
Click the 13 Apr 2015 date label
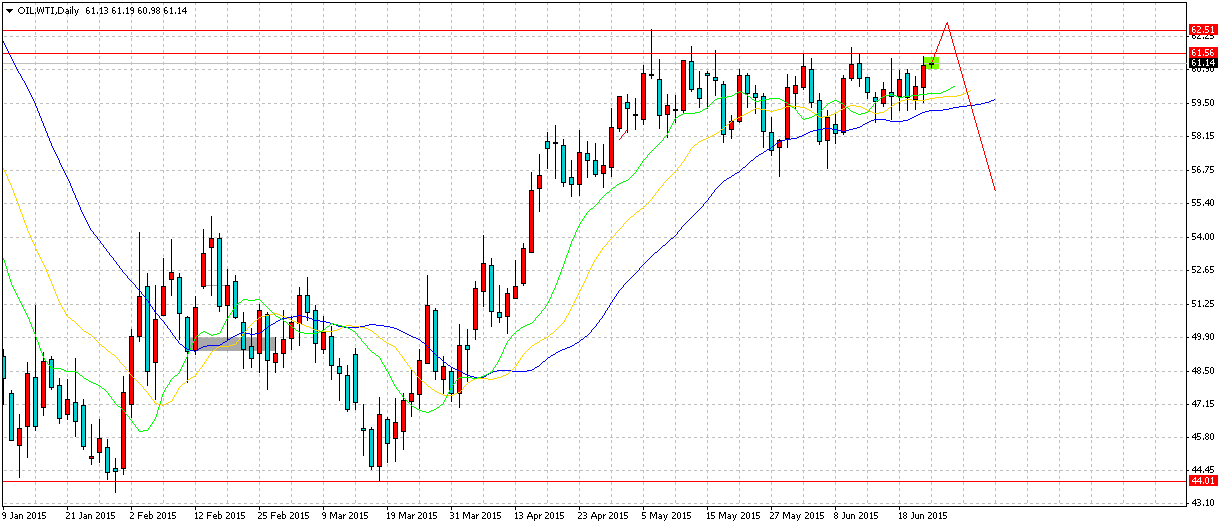coord(539,516)
